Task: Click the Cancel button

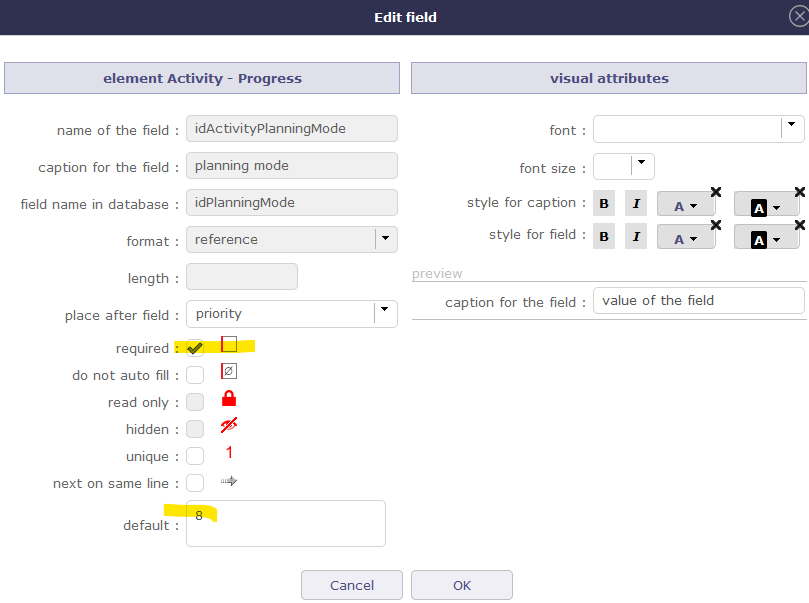Action: click(x=352, y=585)
